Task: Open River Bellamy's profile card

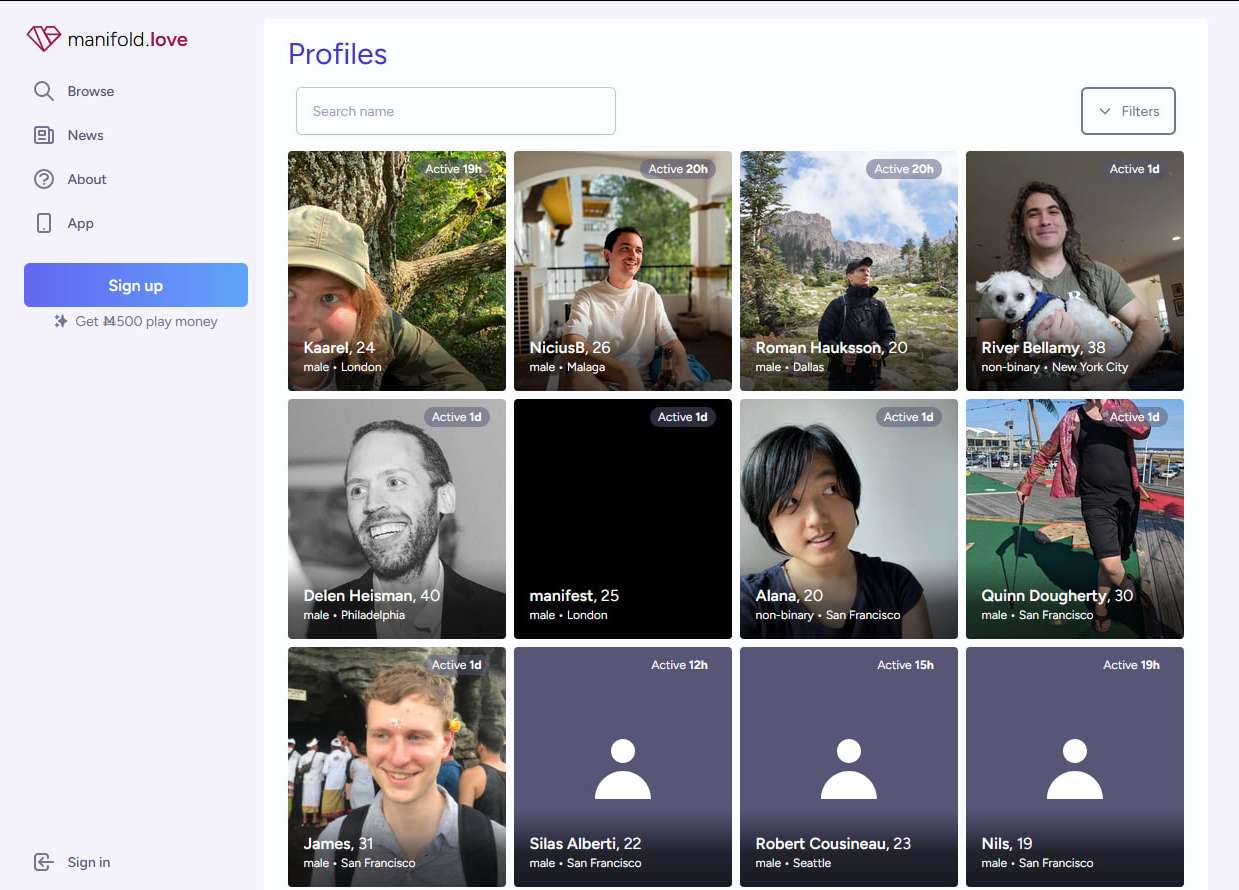Action: (1075, 271)
